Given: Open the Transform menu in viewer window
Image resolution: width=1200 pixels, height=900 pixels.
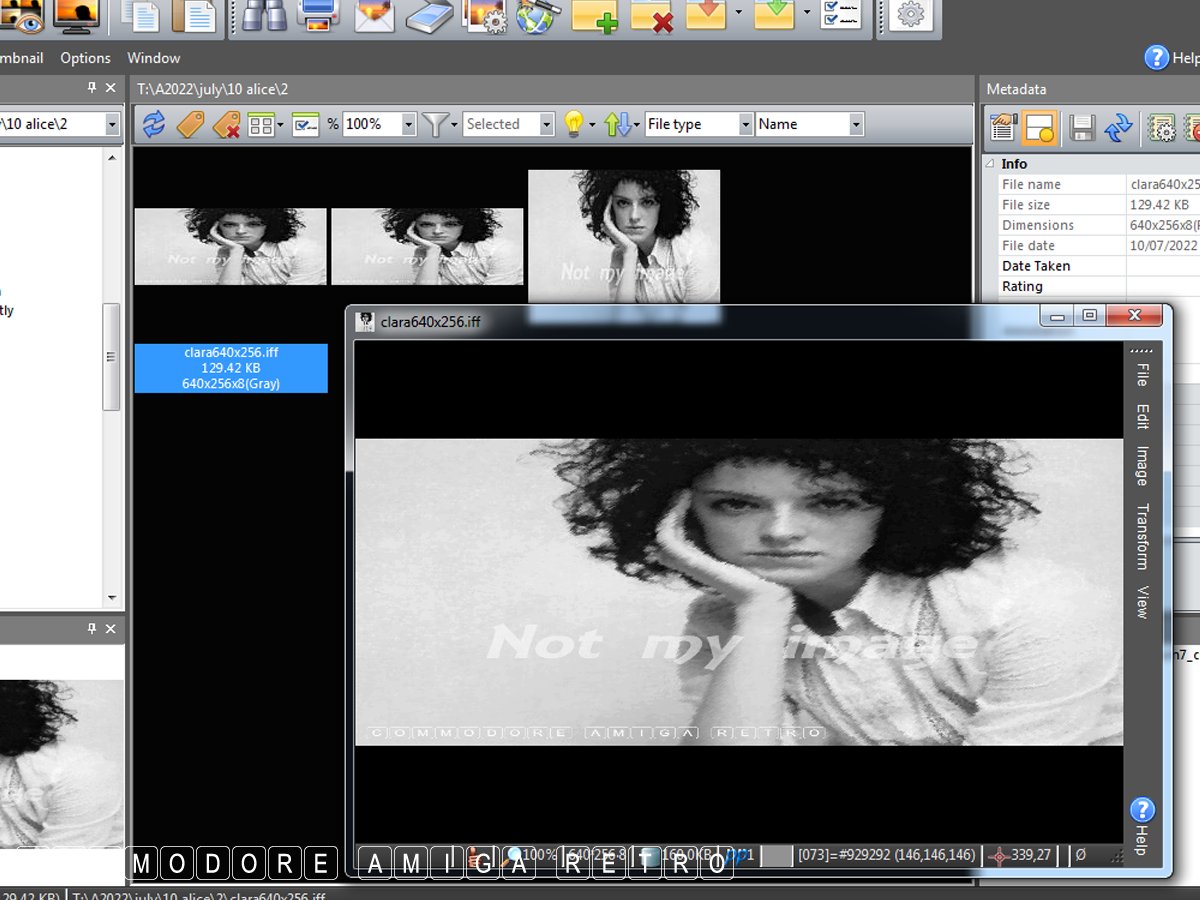Looking at the screenshot, I should click(1142, 536).
